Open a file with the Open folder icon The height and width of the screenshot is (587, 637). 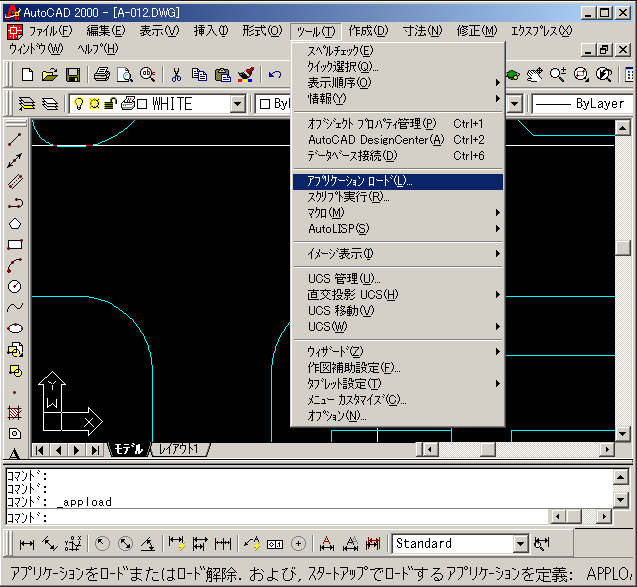(50, 75)
